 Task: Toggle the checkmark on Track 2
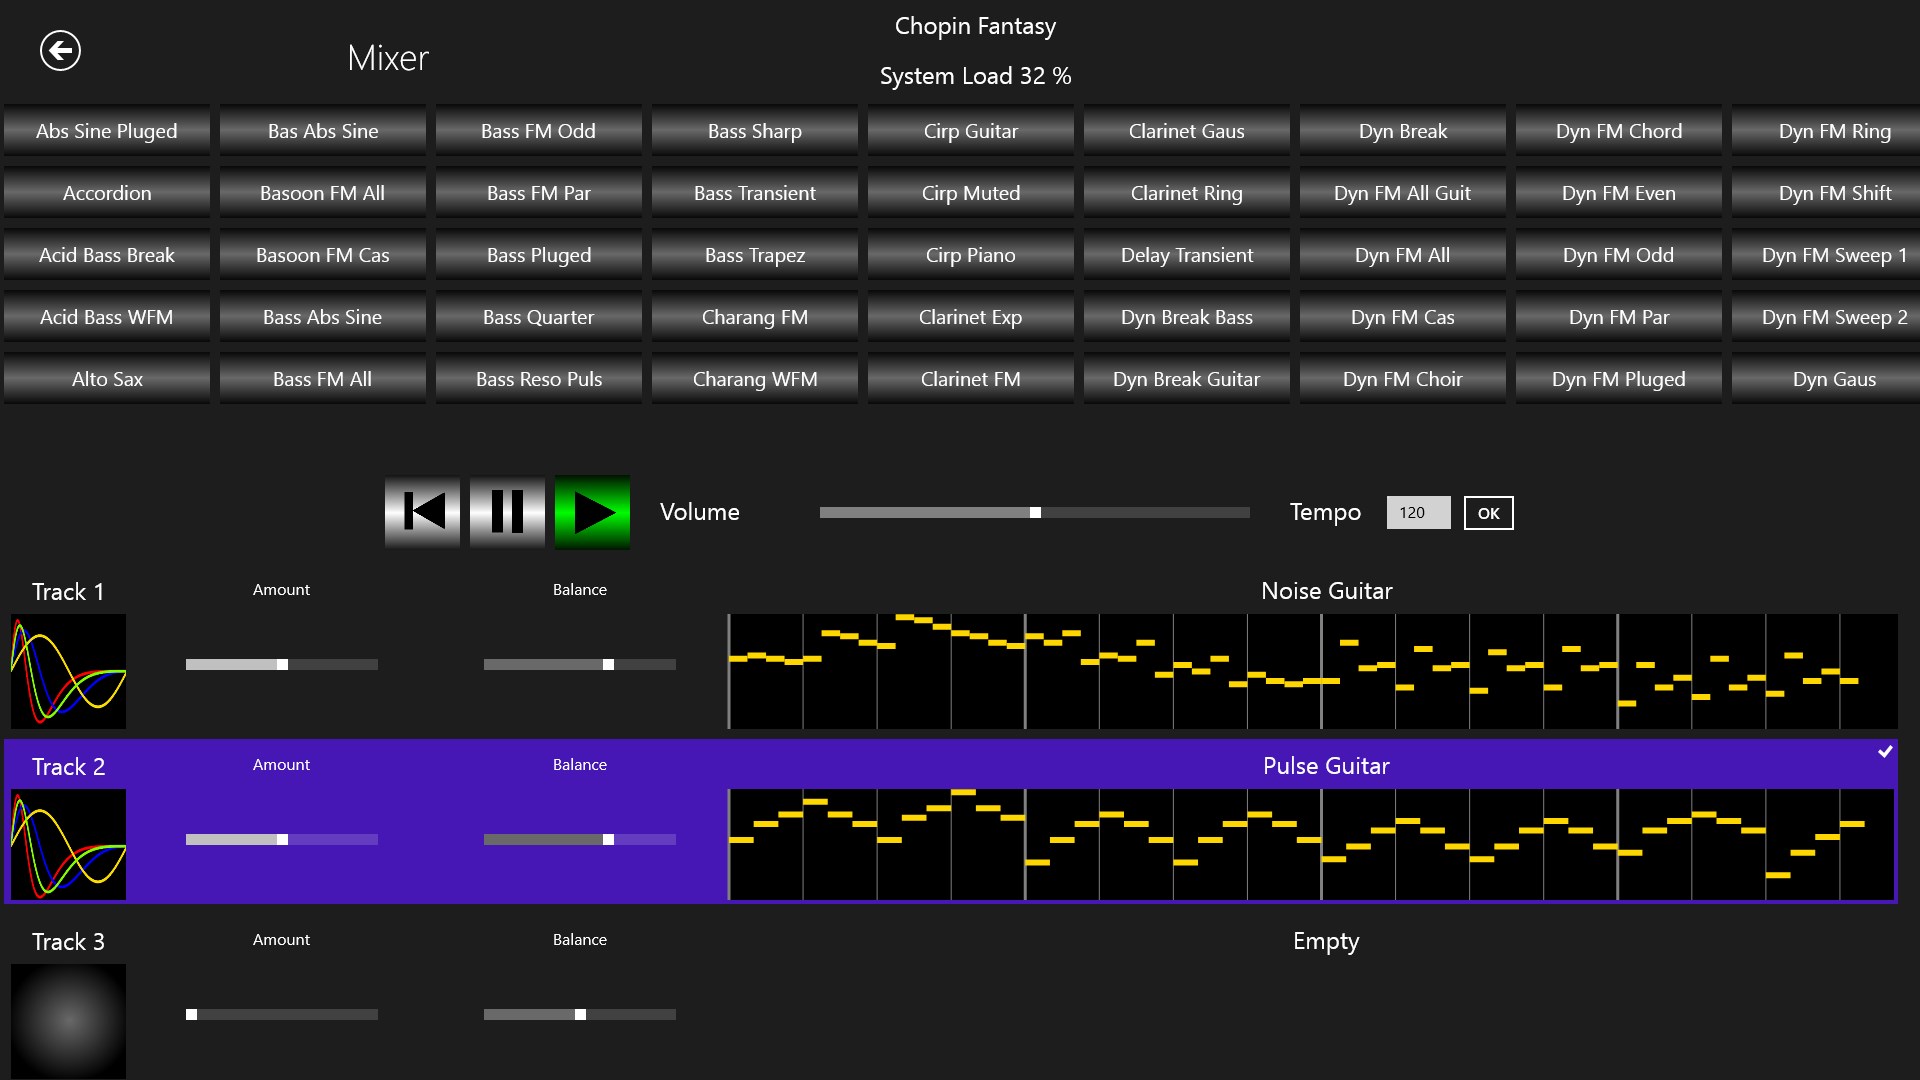click(x=1886, y=752)
